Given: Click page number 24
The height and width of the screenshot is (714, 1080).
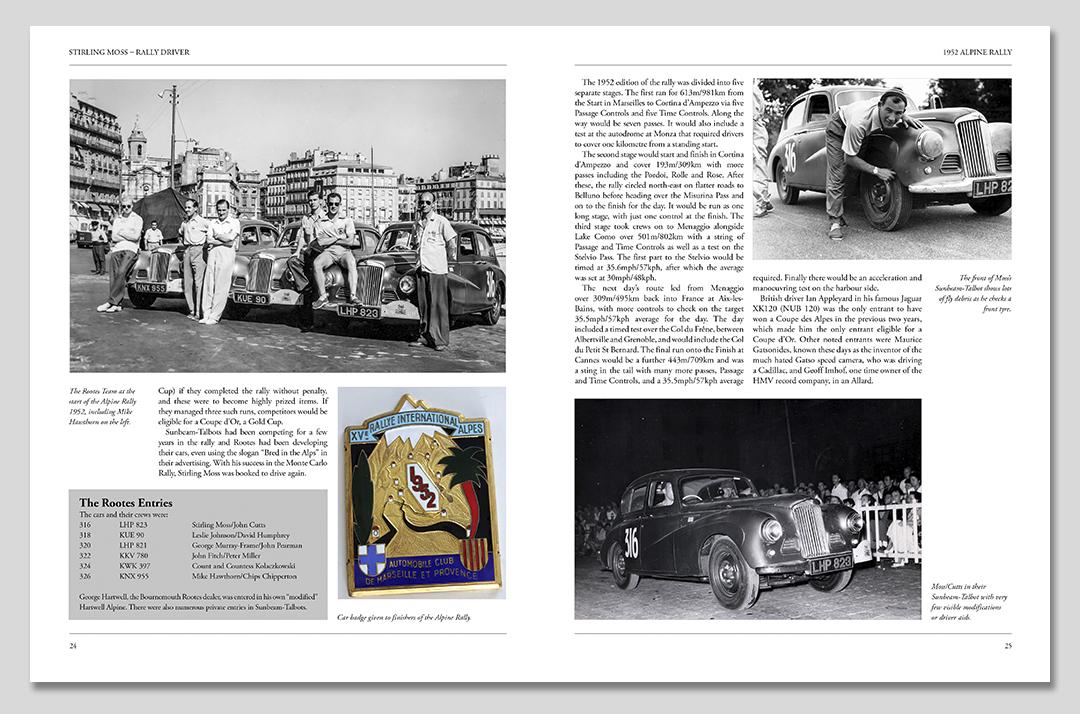Looking at the screenshot, I should click(x=73, y=646).
